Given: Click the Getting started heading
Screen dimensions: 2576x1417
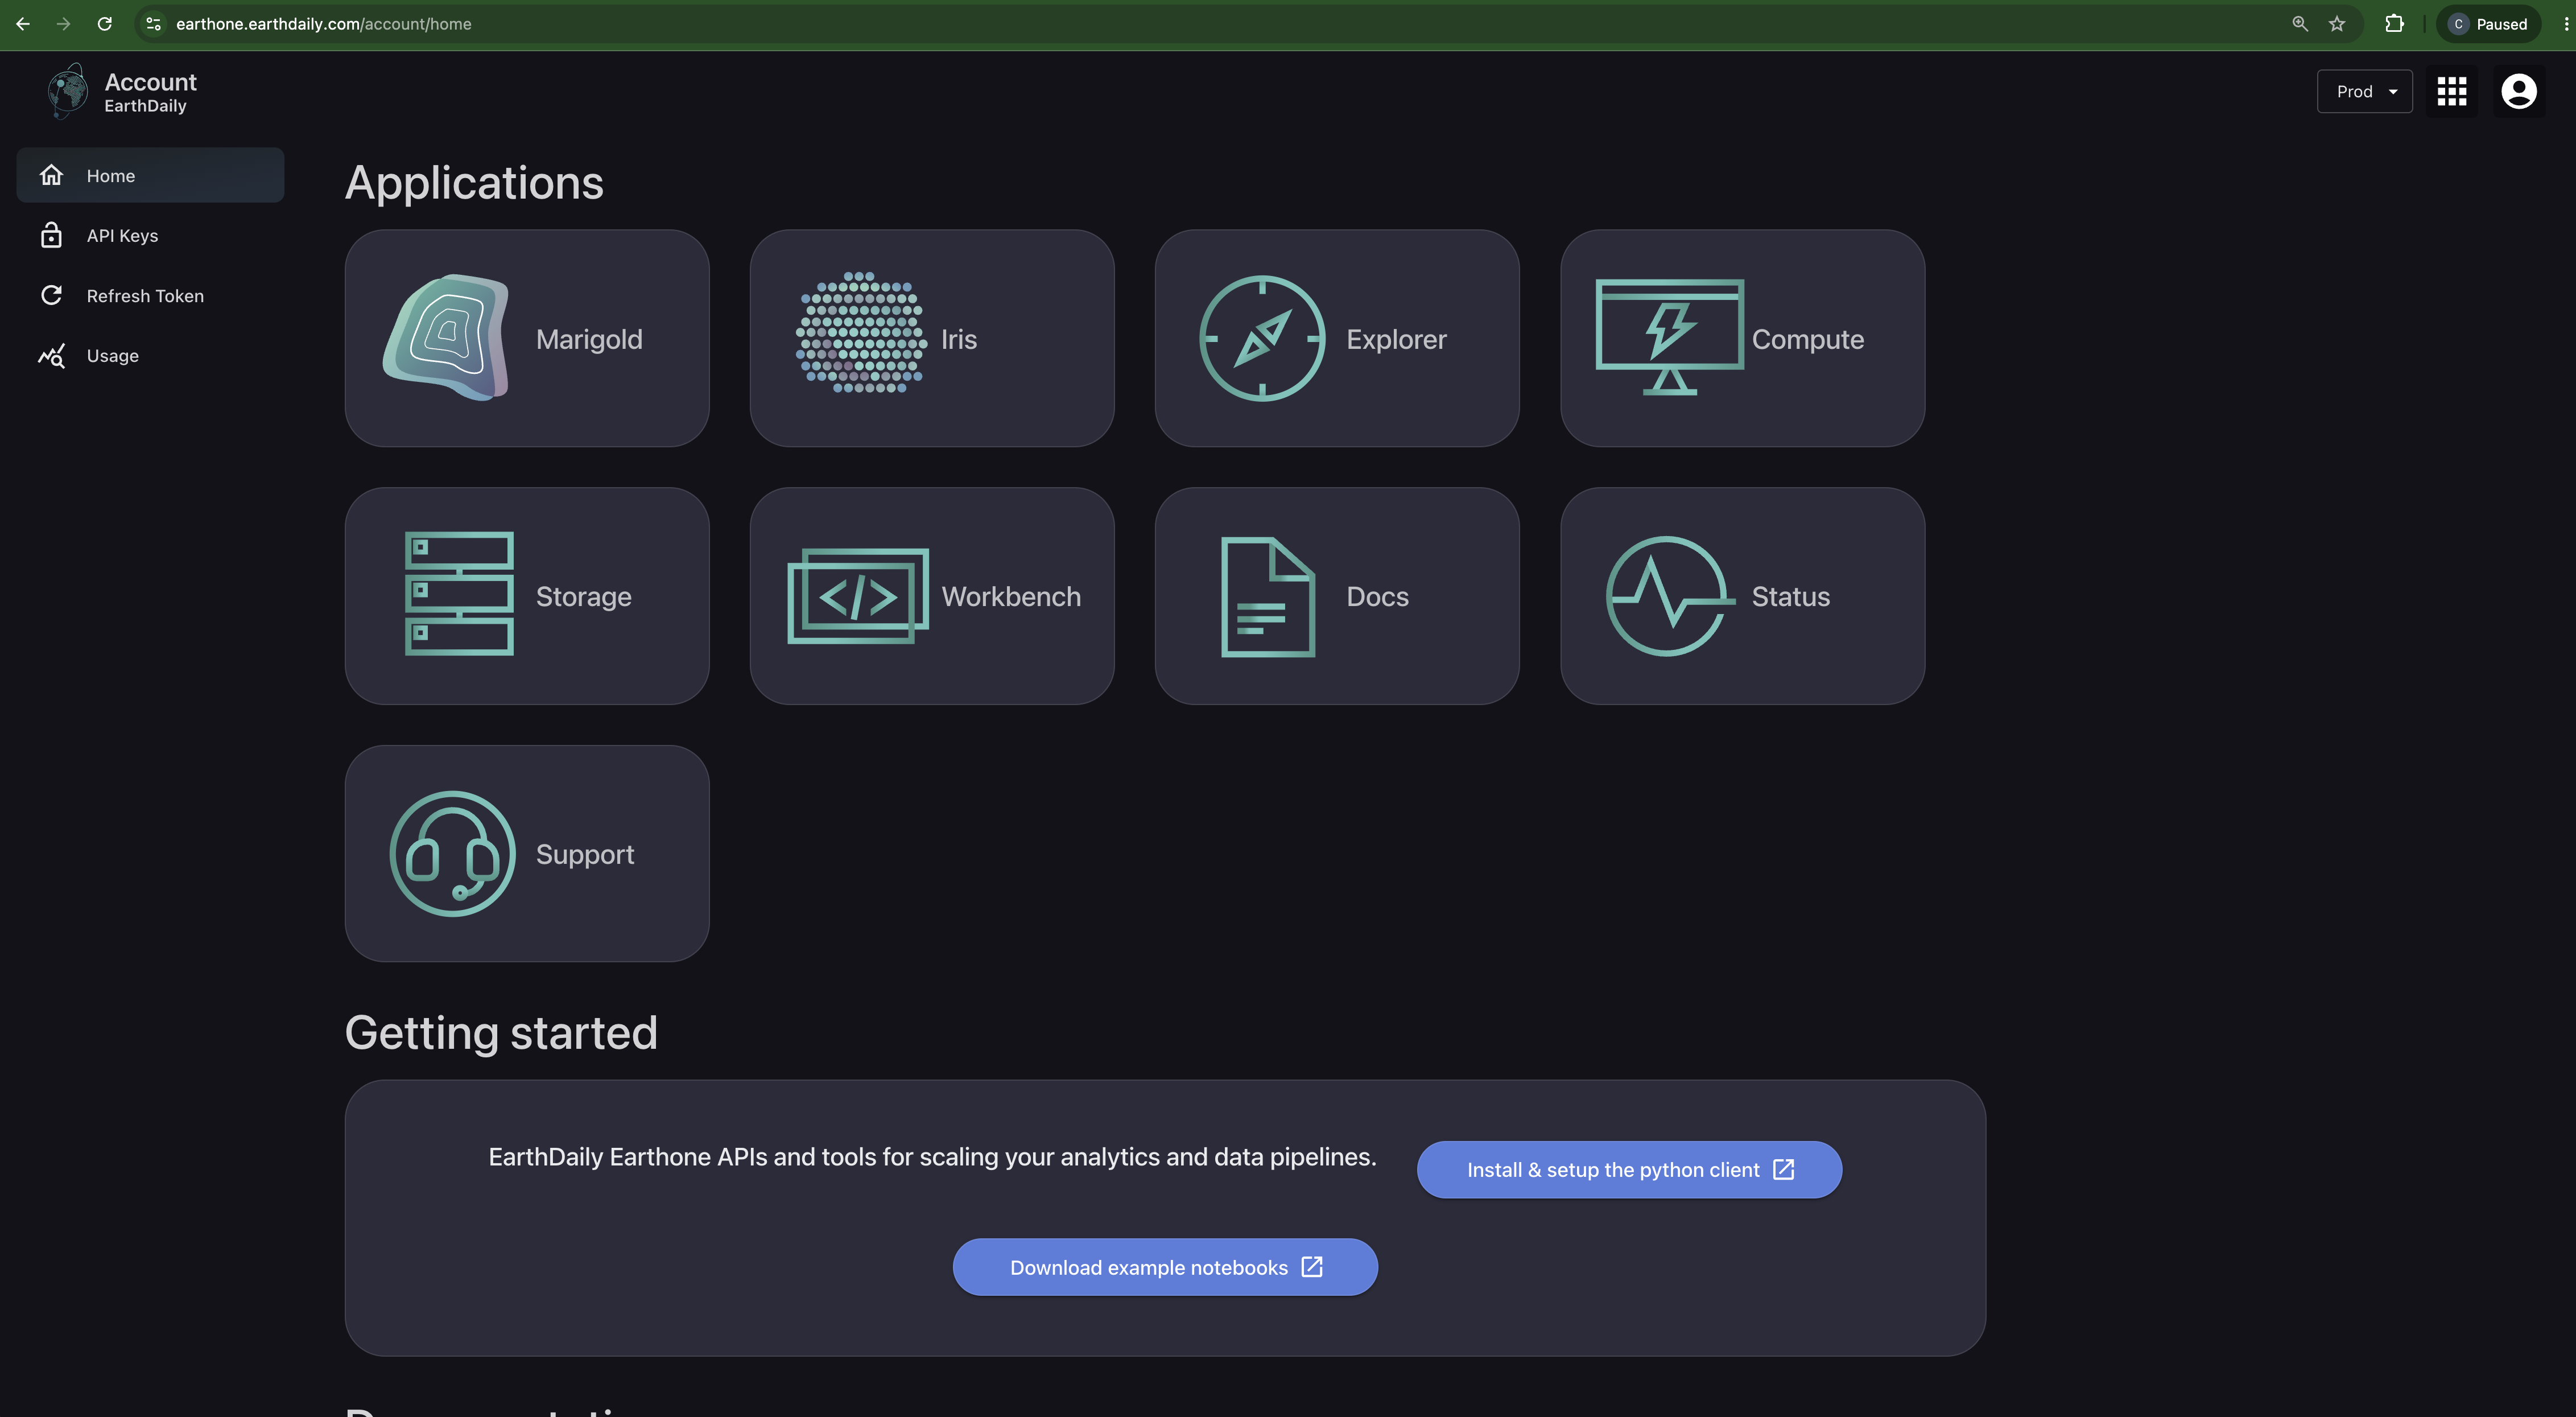Looking at the screenshot, I should [501, 1033].
